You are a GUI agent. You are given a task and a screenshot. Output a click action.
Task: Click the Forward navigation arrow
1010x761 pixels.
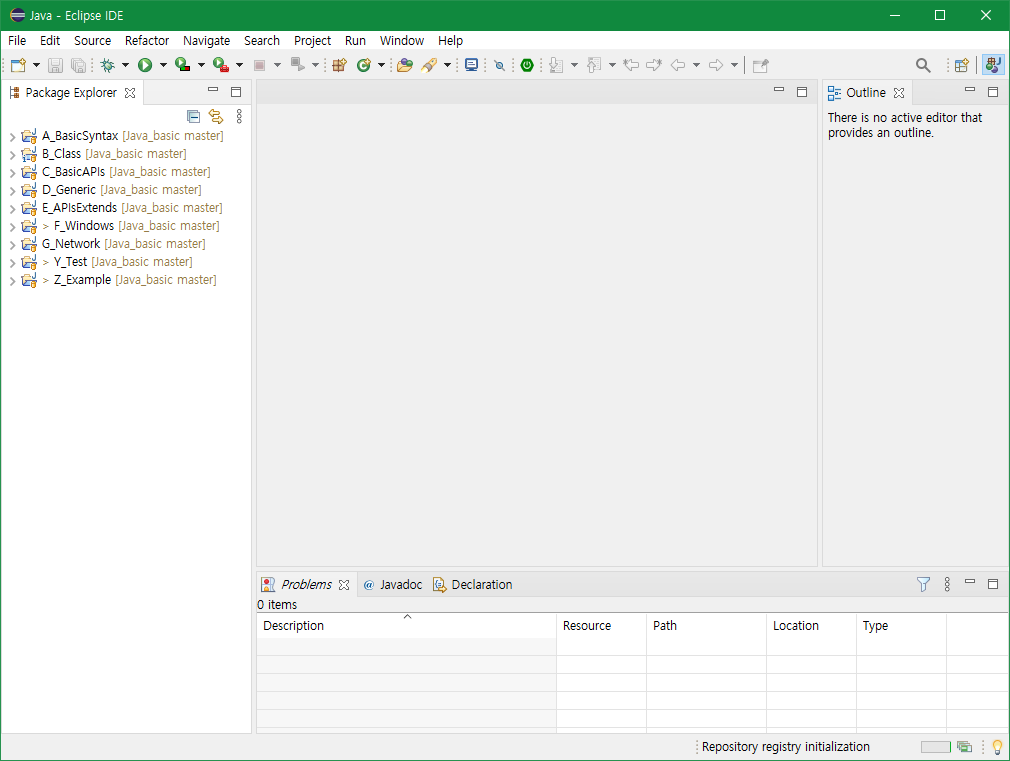716,65
